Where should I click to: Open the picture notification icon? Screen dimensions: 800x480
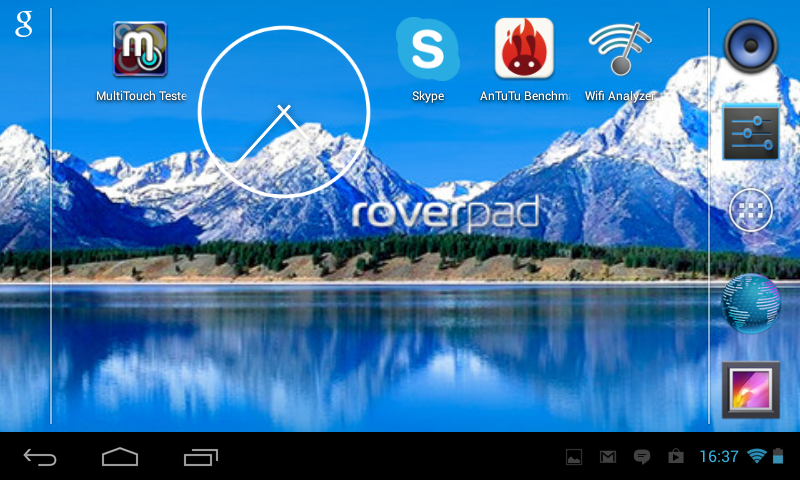click(x=574, y=457)
